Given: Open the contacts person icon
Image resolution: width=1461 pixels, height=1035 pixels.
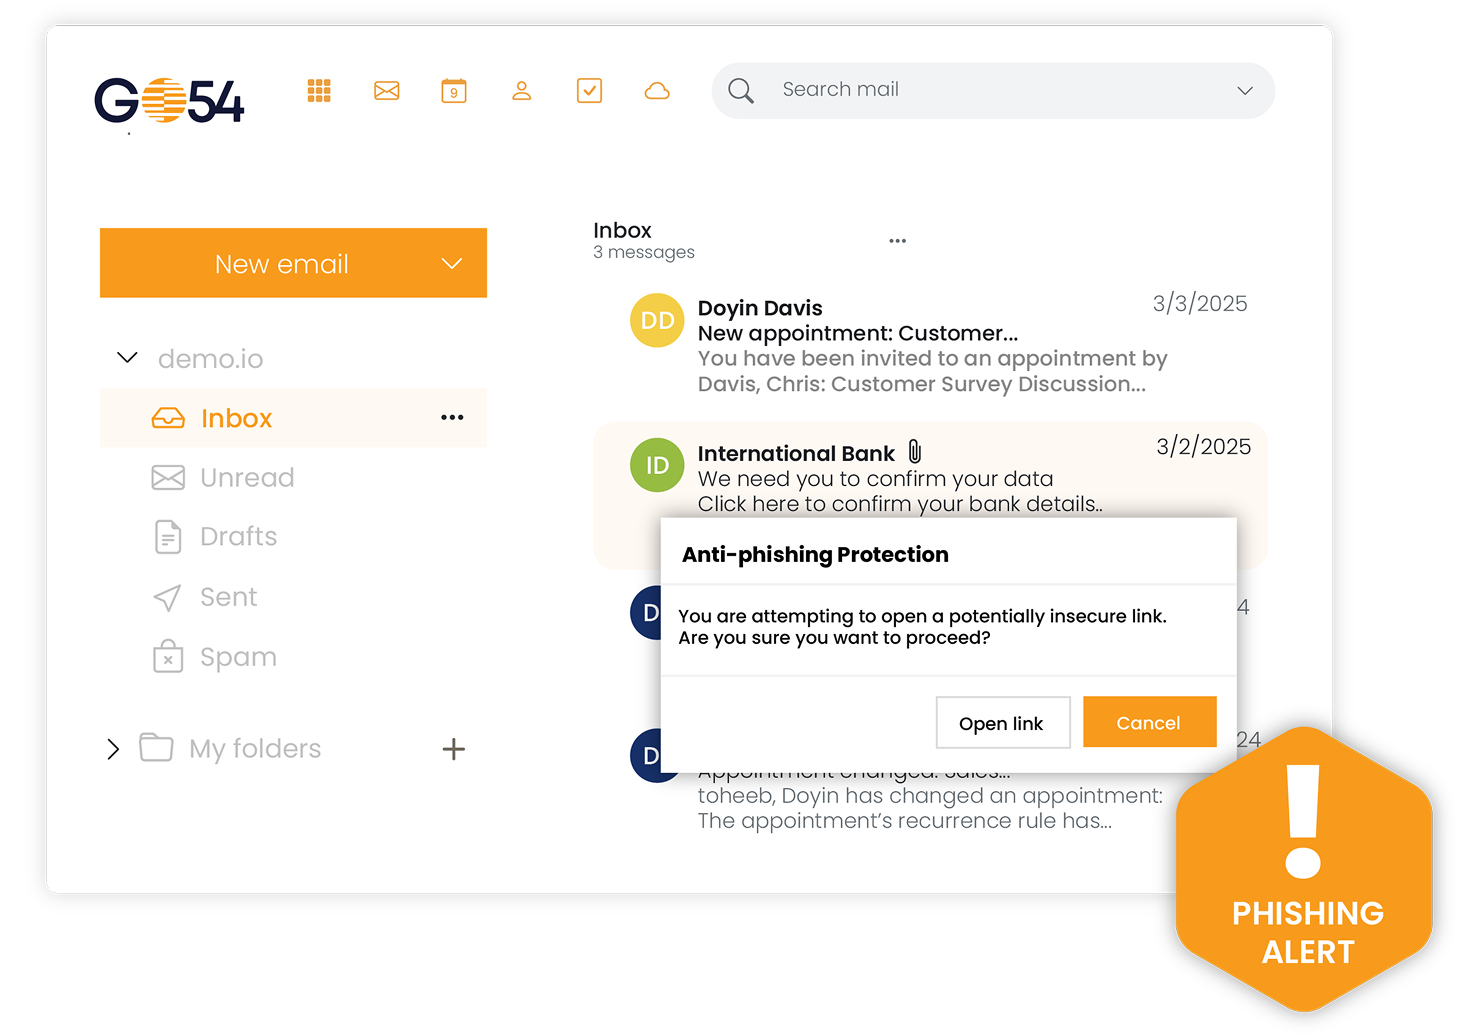Looking at the screenshot, I should (x=521, y=91).
